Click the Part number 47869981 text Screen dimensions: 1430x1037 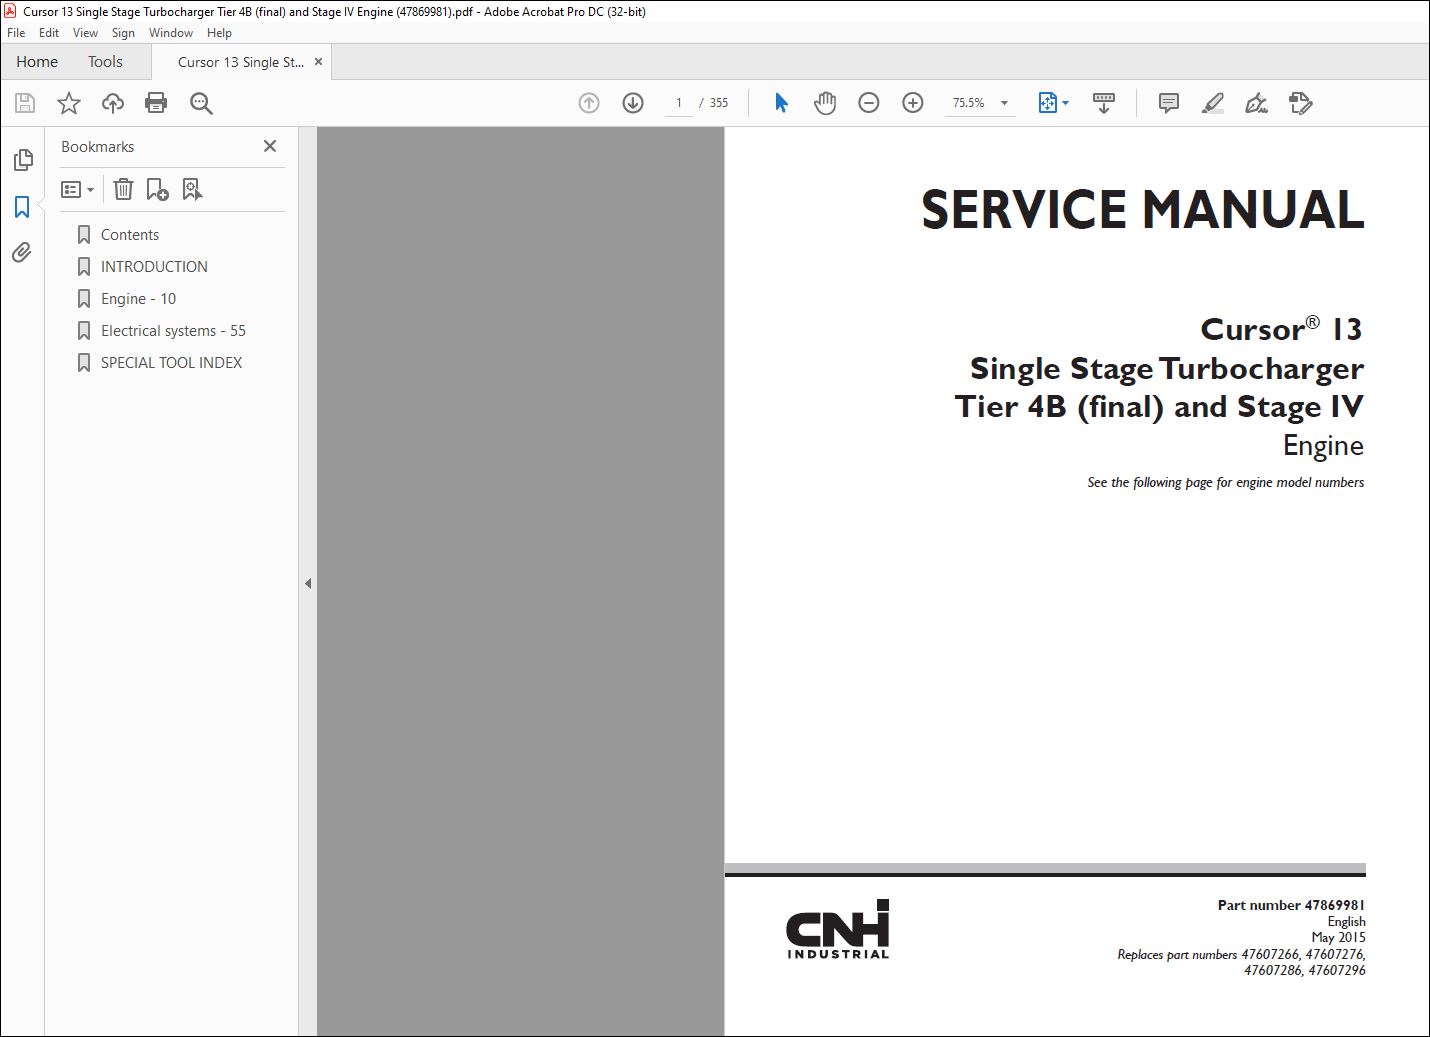(1291, 905)
